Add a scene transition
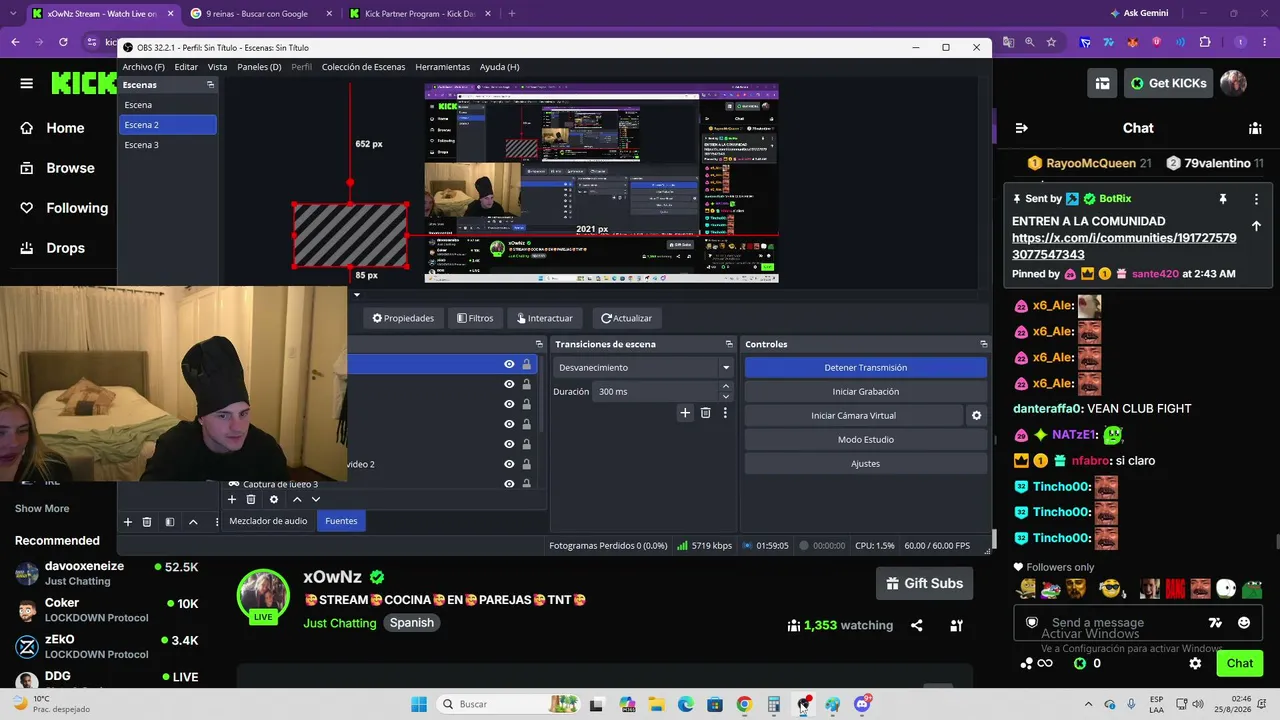 point(685,412)
